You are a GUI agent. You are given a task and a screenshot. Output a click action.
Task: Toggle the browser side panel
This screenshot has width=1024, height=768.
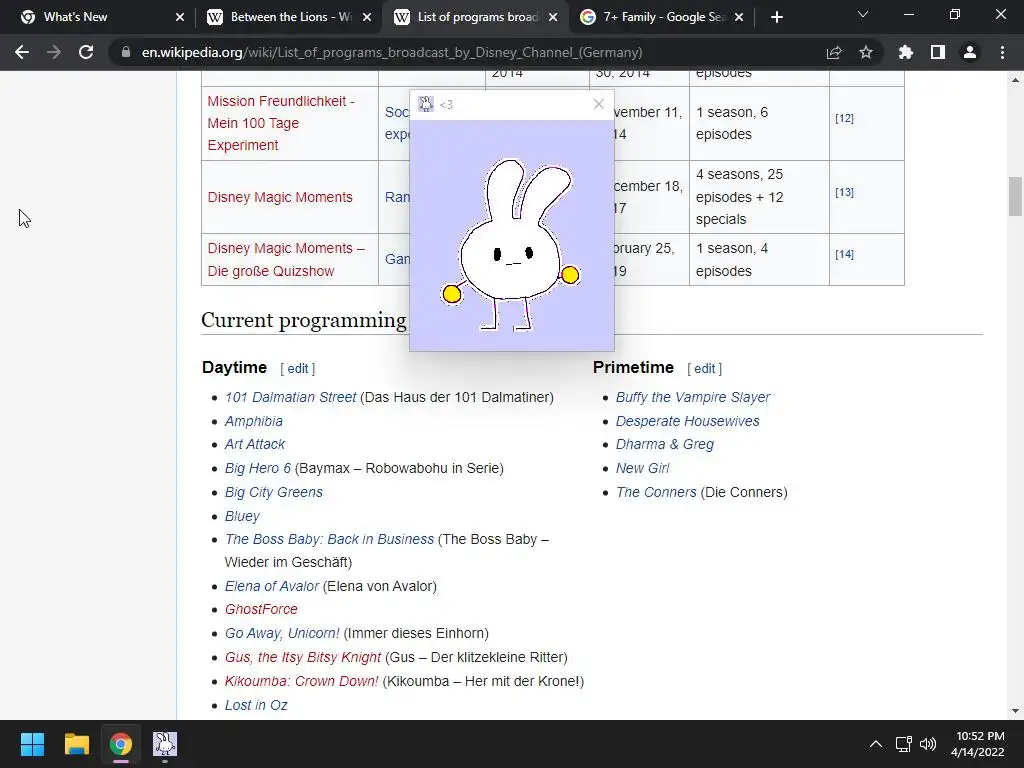point(938,52)
